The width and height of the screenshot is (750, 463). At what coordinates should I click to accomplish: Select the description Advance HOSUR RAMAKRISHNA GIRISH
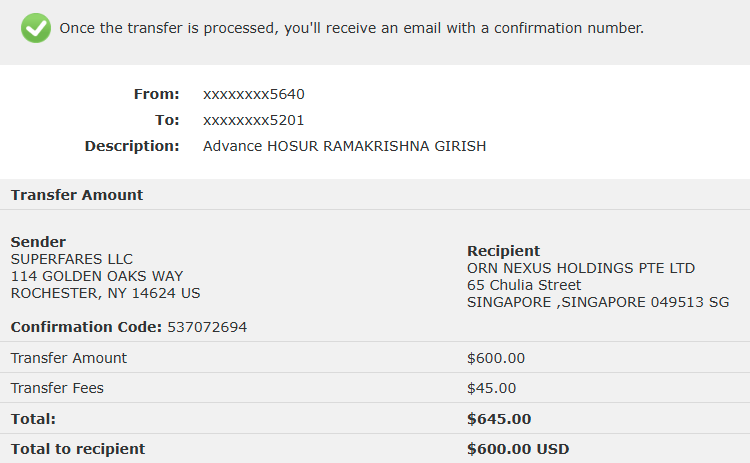[x=344, y=146]
